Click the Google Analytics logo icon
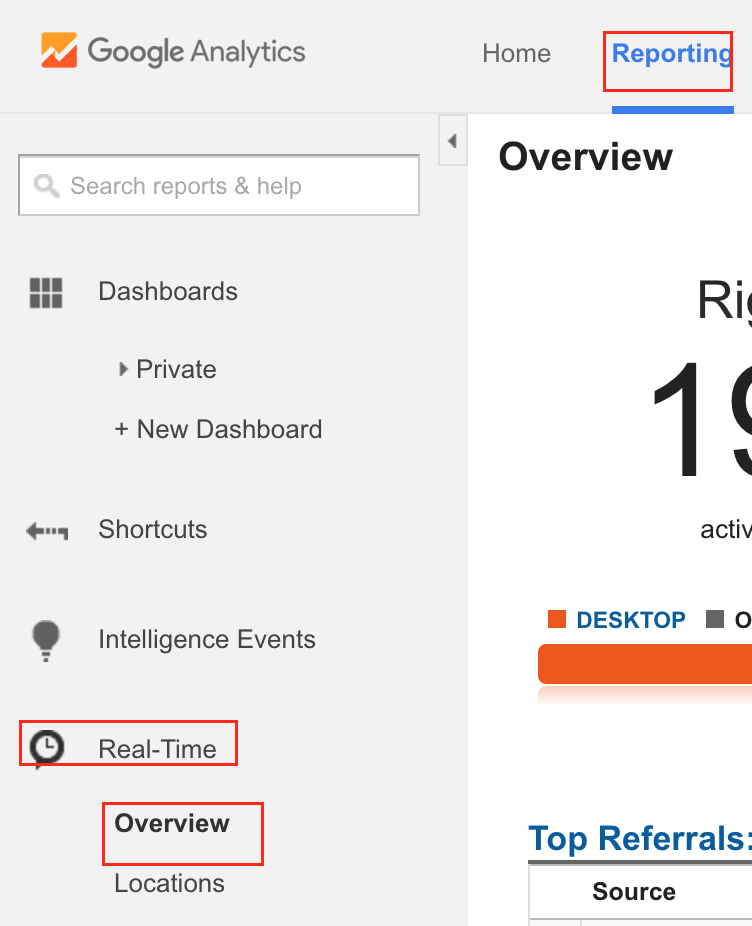This screenshot has width=752, height=926. [x=59, y=50]
